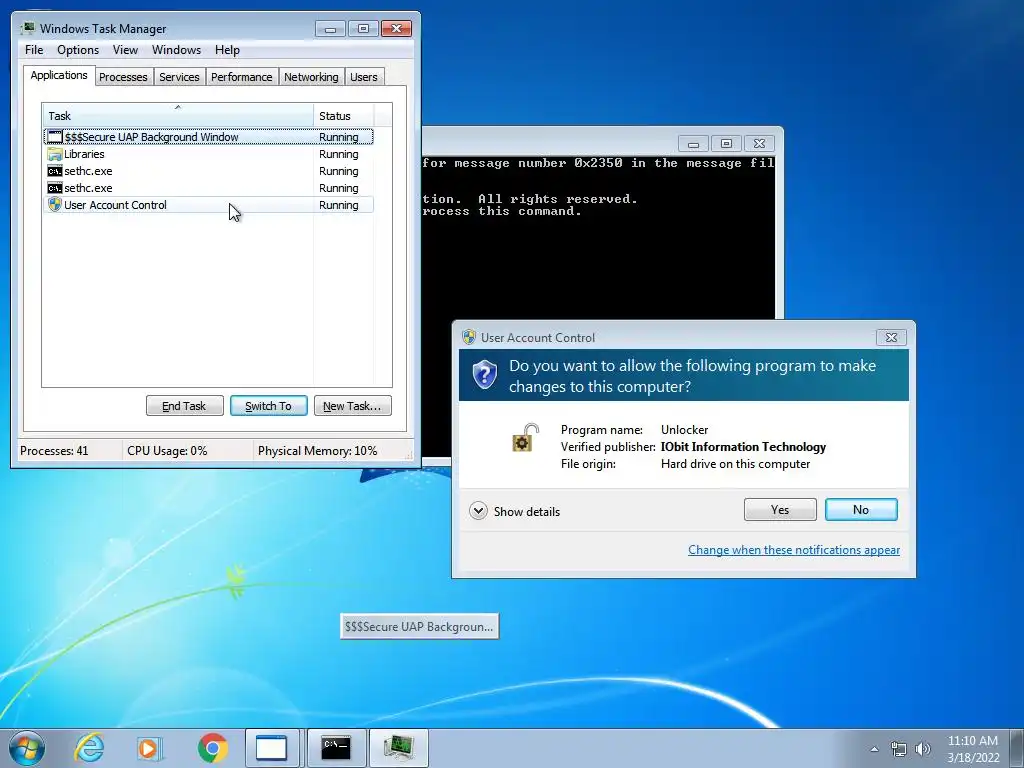
Task: Click No in the UAC dialog
Action: tap(861, 509)
